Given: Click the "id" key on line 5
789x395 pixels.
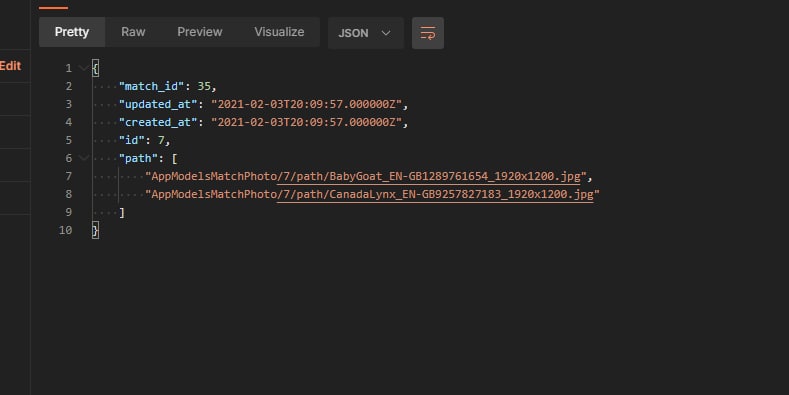Looking at the screenshot, I should click(132, 140).
